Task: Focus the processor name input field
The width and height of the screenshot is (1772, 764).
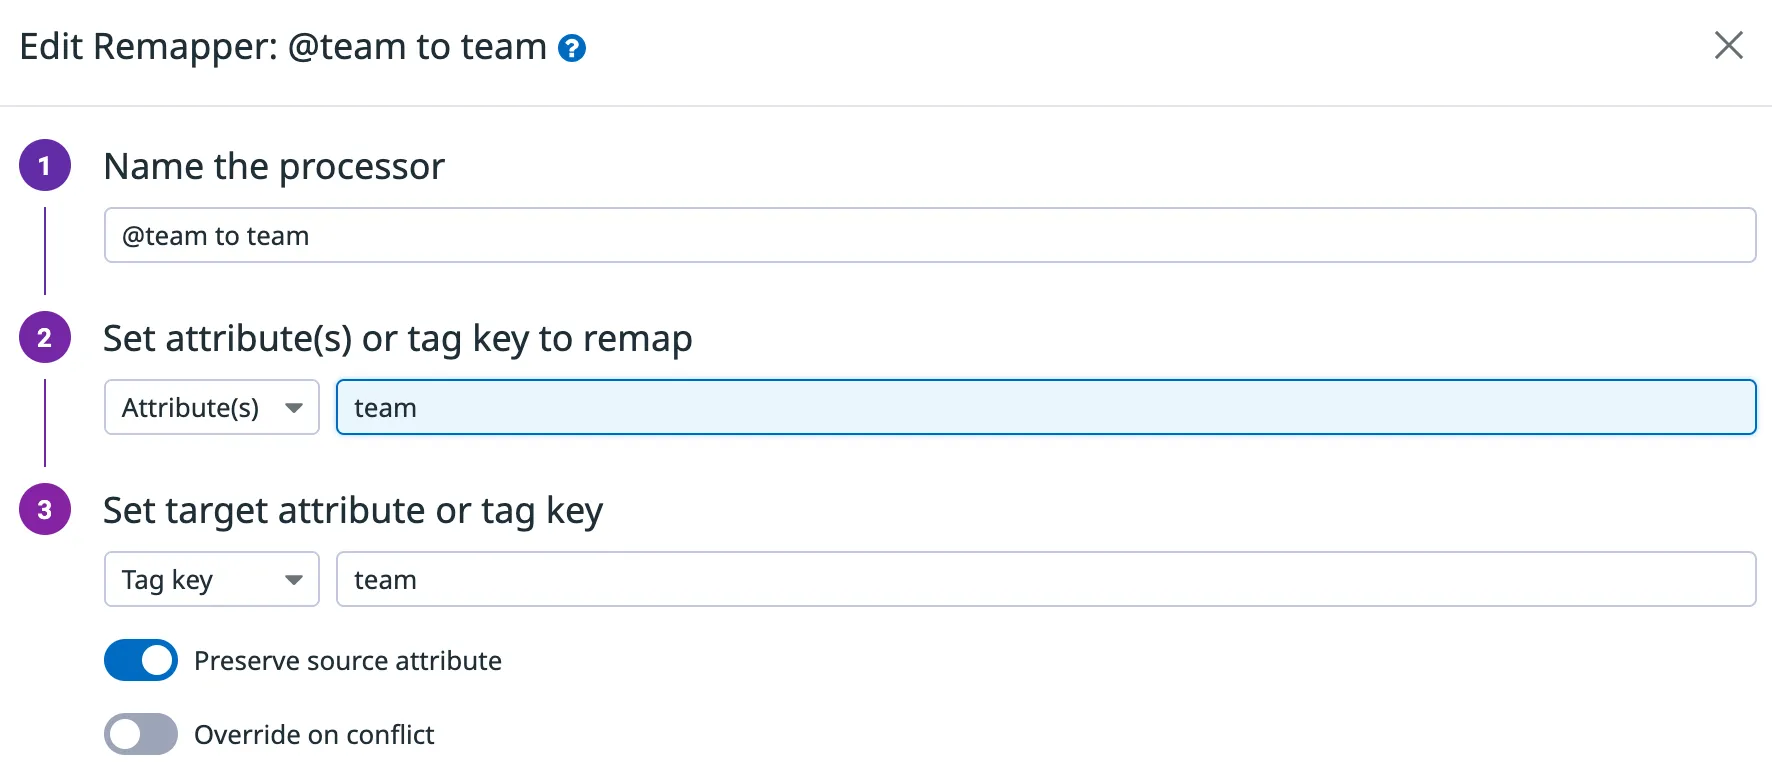Action: click(x=930, y=236)
